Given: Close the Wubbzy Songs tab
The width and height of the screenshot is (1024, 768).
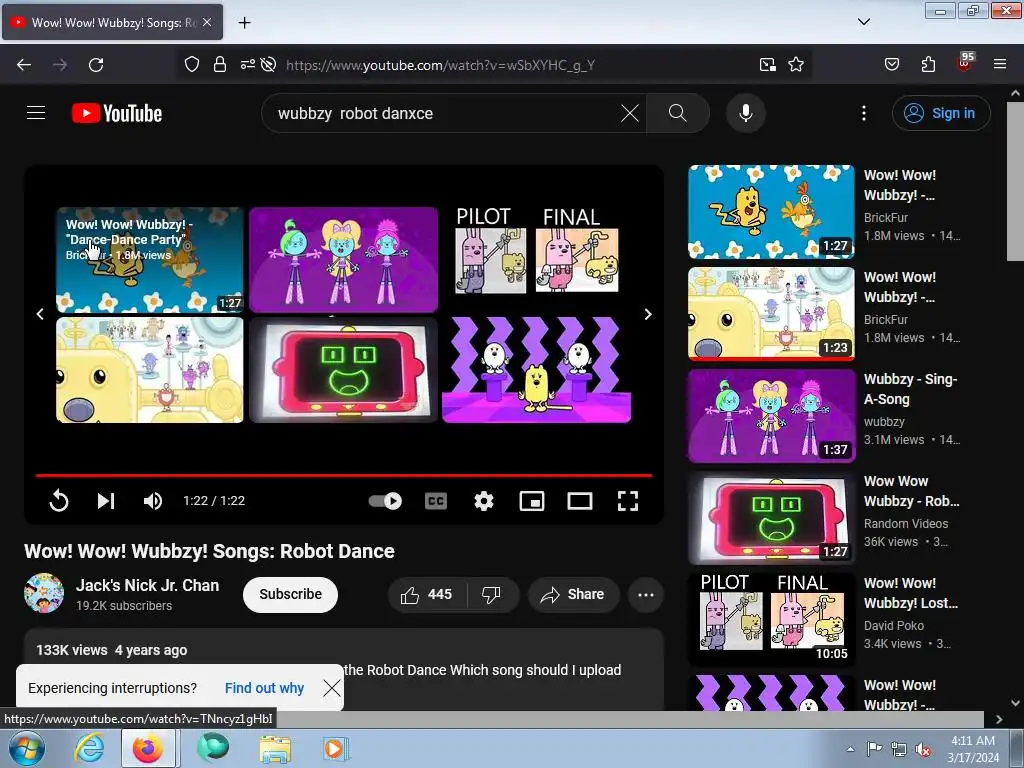Looking at the screenshot, I should [207, 22].
